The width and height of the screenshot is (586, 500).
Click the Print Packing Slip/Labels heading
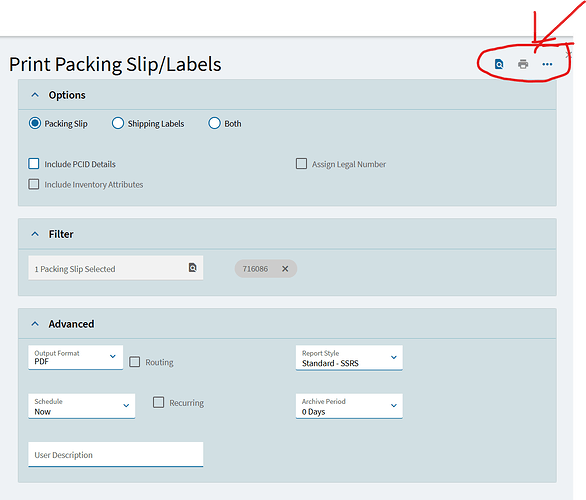[x=115, y=64]
